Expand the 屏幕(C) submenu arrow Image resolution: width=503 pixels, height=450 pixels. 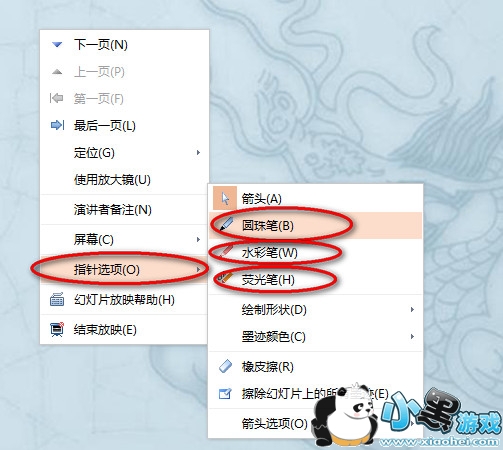198,239
